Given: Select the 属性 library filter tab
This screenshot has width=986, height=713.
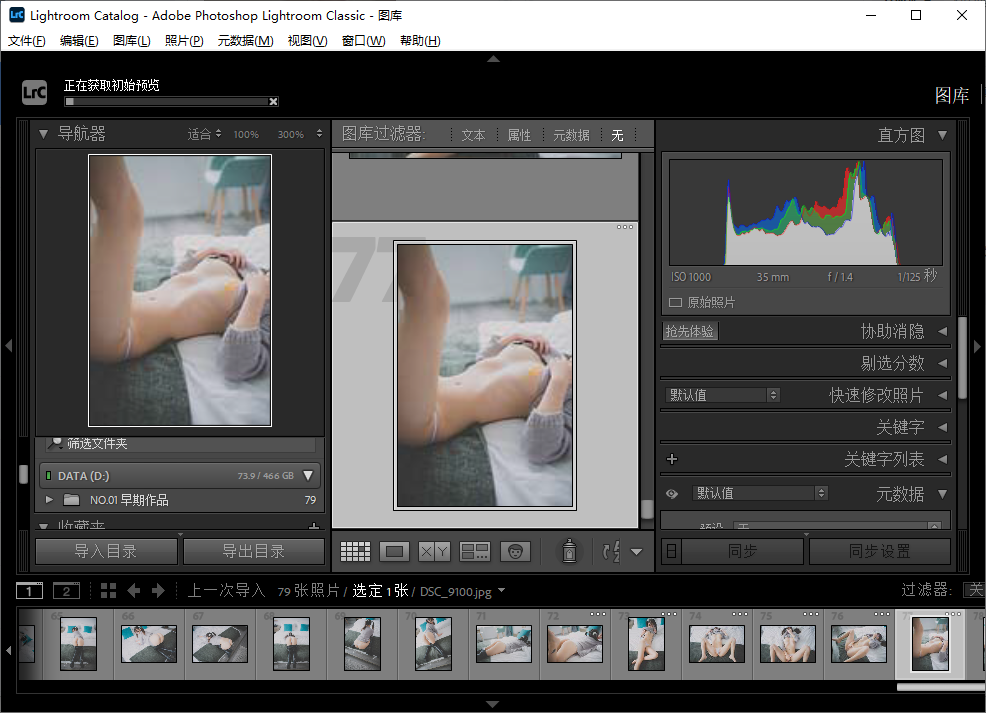Looking at the screenshot, I should click(519, 135).
